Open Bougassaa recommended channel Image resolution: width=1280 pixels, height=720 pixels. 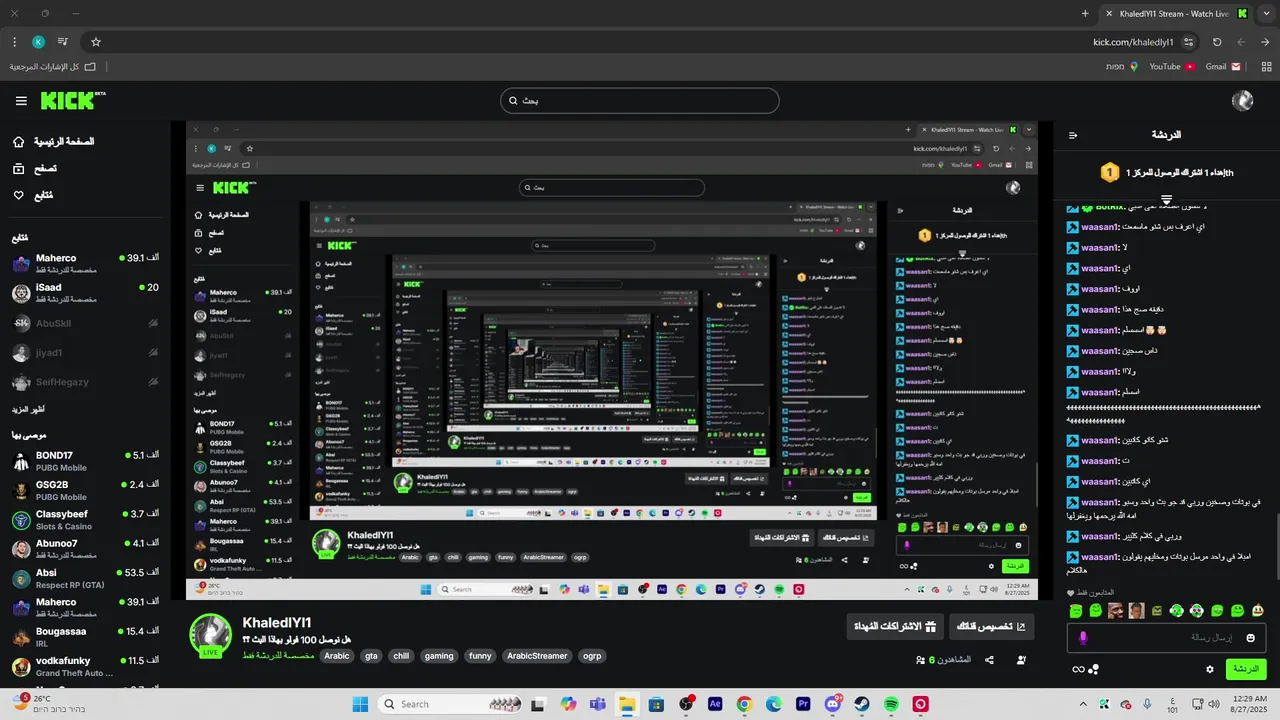(x=85, y=637)
